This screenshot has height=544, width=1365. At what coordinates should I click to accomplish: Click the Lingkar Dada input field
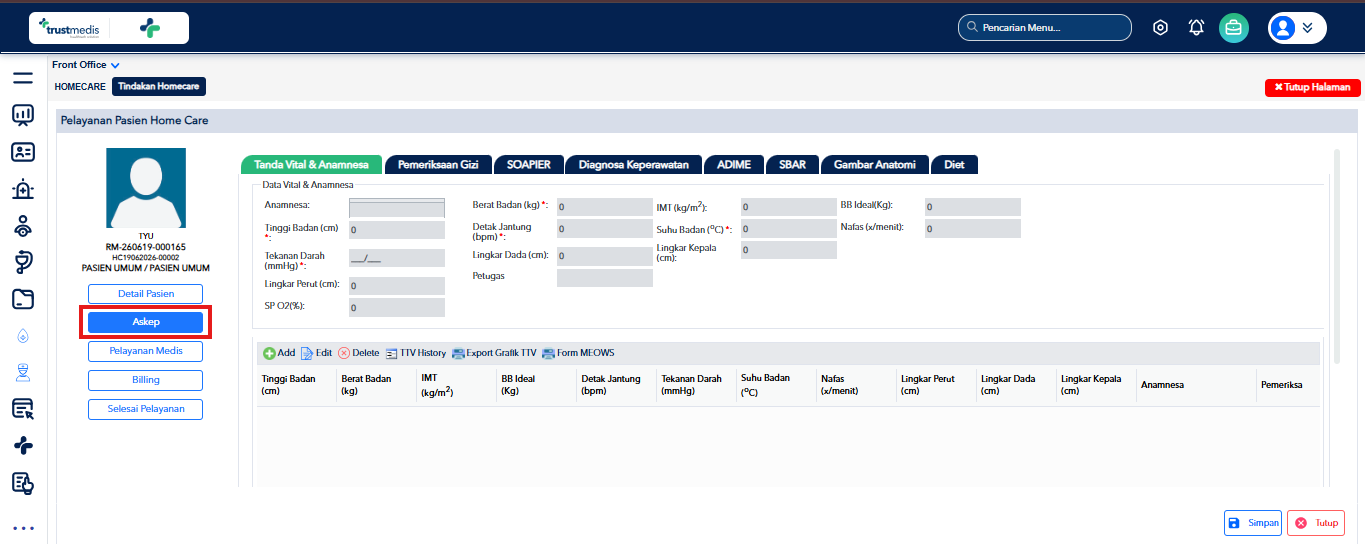point(605,256)
